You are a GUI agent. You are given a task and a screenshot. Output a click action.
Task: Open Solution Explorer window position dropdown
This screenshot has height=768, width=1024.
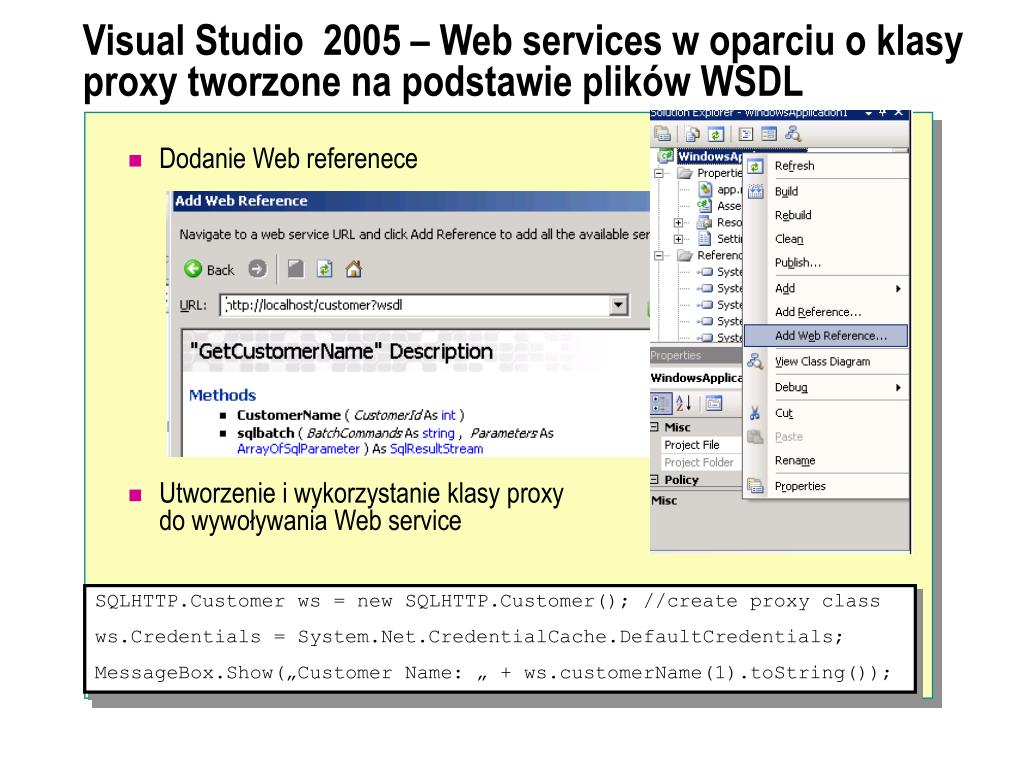click(x=868, y=114)
